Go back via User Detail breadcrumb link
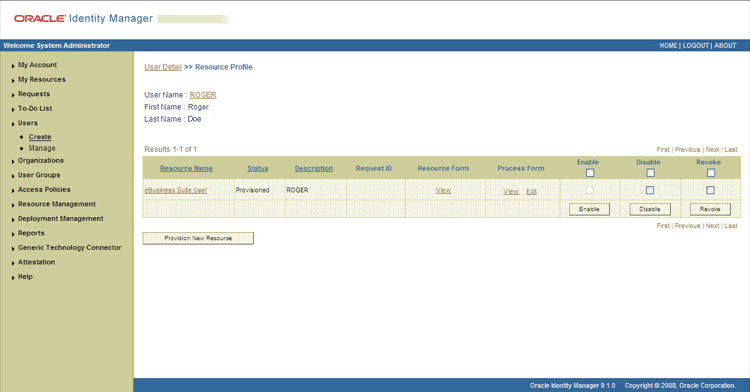 click(163, 67)
